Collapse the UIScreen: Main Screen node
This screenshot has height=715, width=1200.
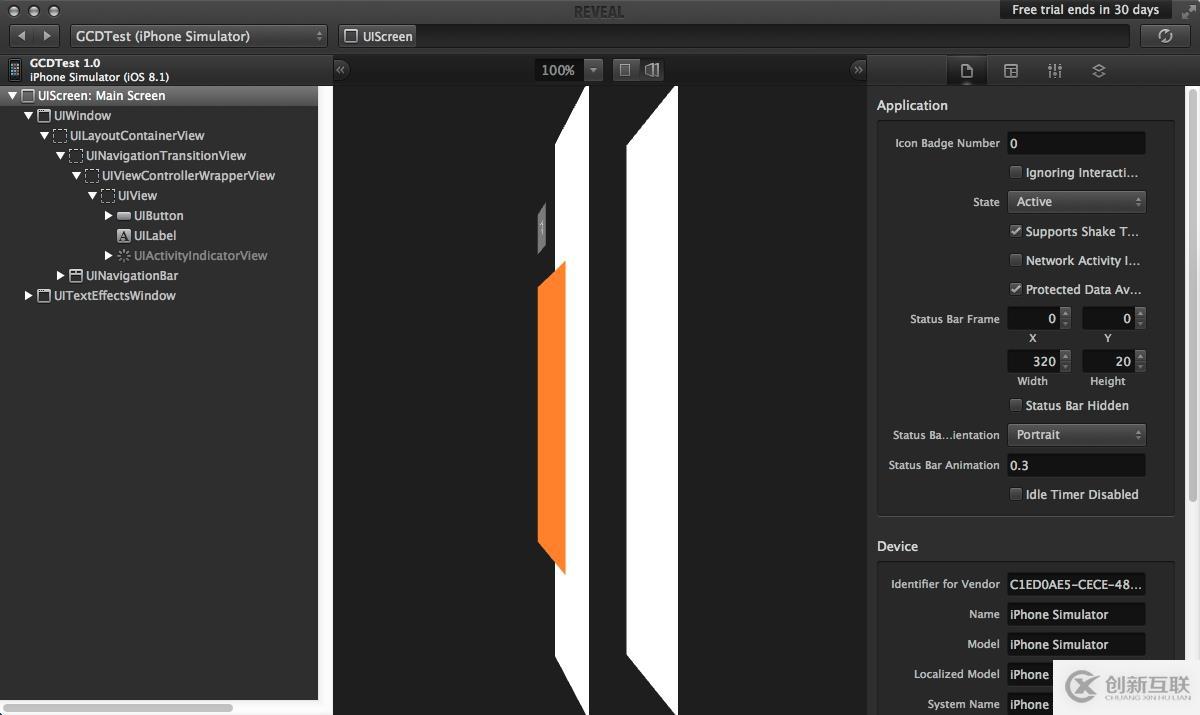point(12,96)
